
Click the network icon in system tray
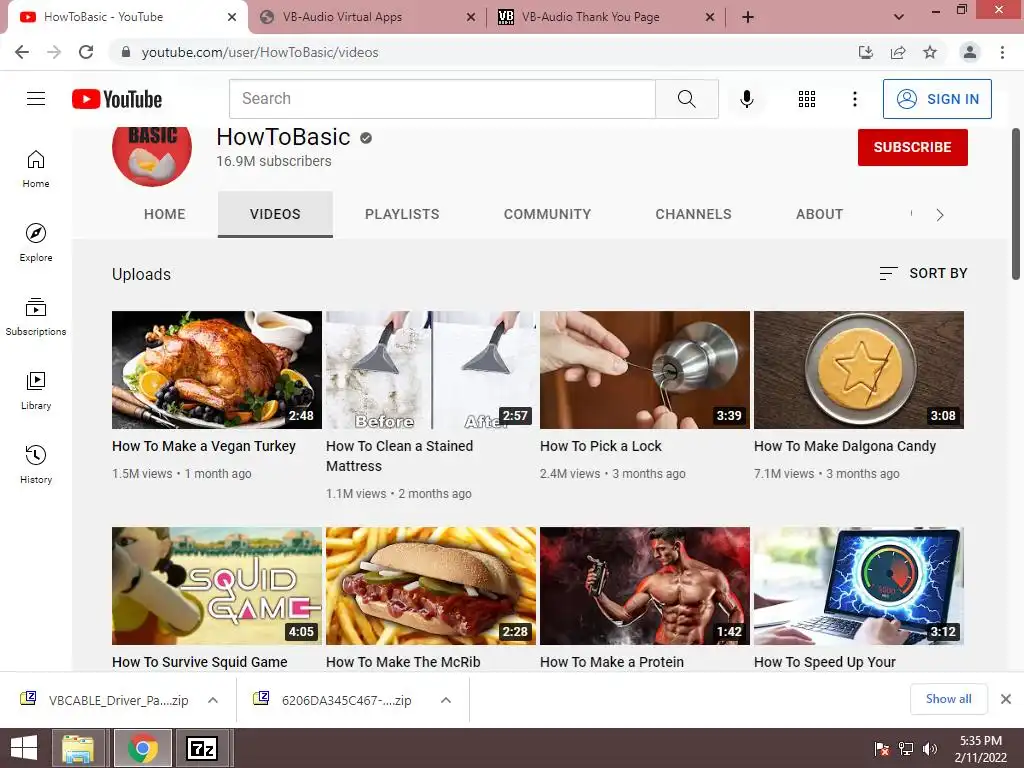[906, 749]
